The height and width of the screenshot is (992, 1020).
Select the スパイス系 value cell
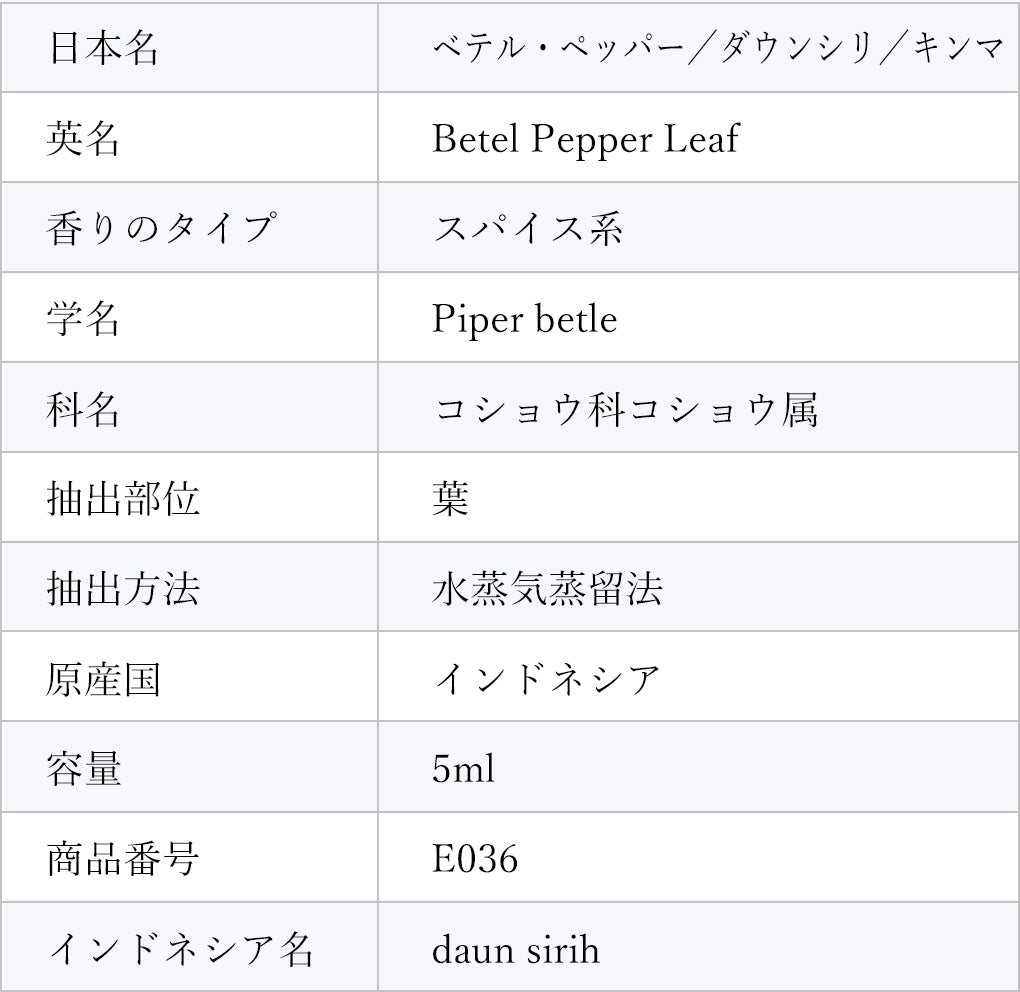pos(528,228)
